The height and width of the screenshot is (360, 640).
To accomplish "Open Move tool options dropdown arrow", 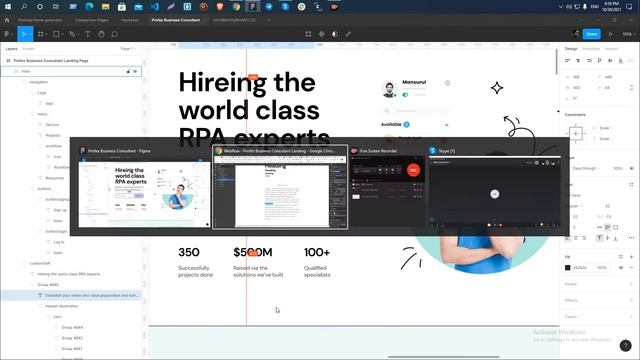I will coord(30,34).
